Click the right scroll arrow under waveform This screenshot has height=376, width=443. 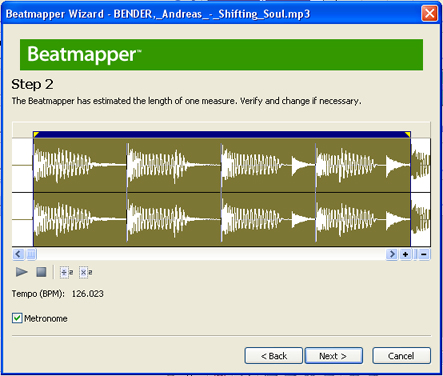(392, 254)
